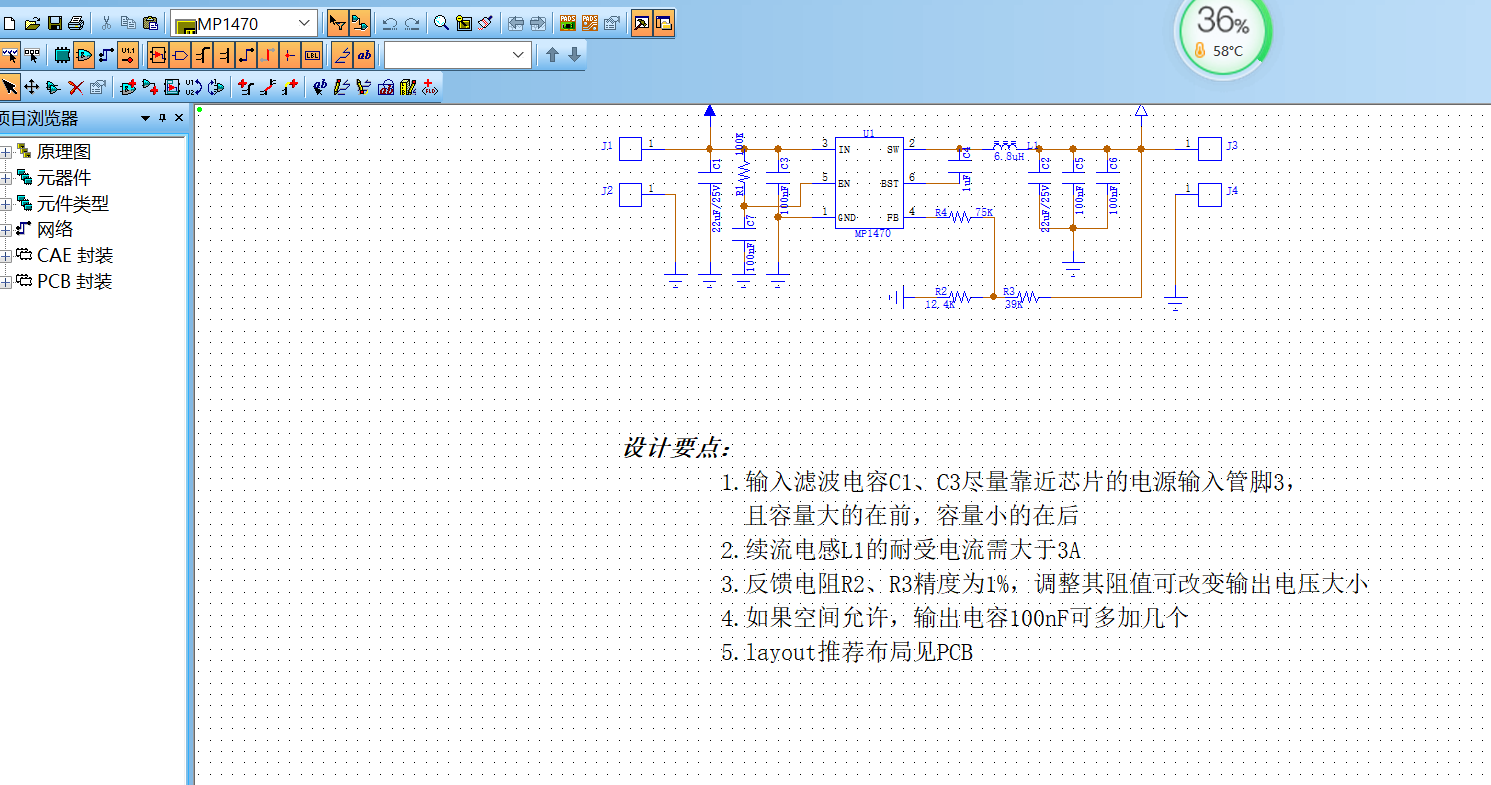Image resolution: width=1491 pixels, height=785 pixels.
Task: Create a new schematic file
Action: coord(9,22)
